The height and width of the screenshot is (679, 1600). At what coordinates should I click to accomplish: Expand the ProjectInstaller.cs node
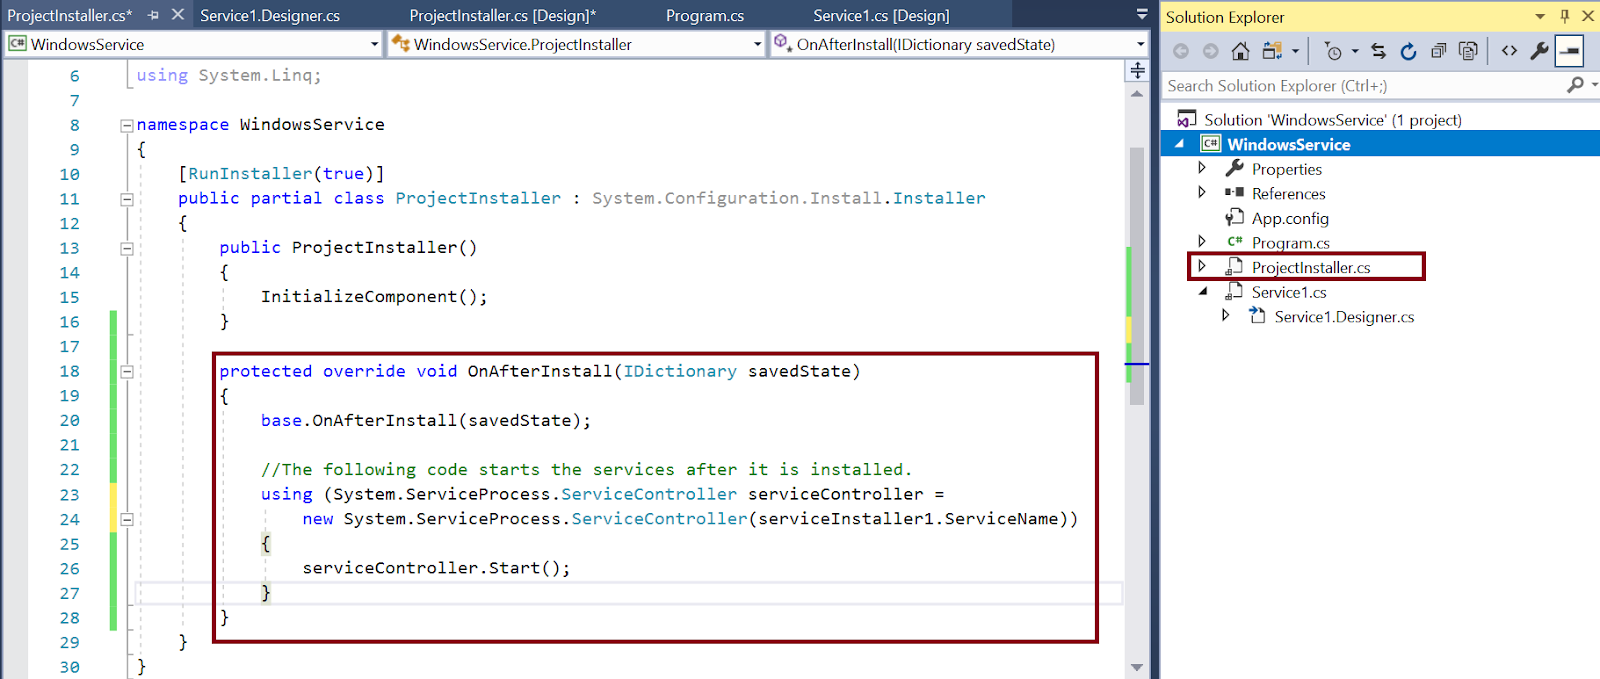click(x=1202, y=266)
